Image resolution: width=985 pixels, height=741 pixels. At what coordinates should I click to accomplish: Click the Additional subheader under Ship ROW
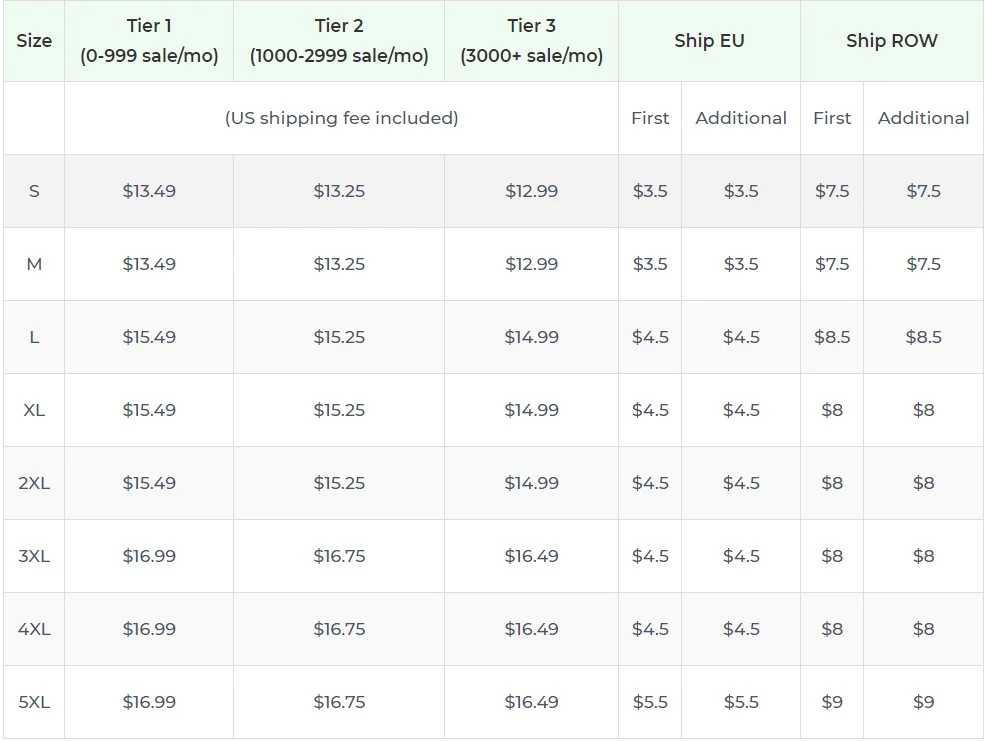(923, 118)
